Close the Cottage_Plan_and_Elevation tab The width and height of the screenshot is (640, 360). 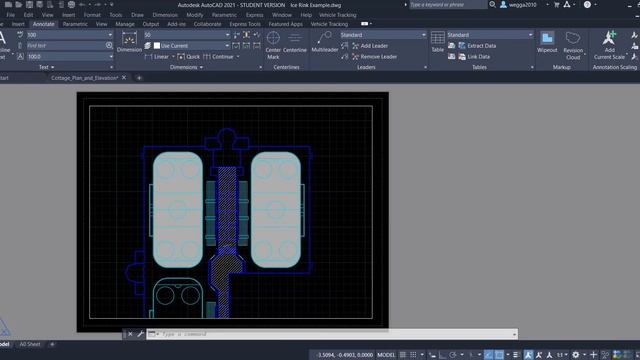click(x=124, y=78)
